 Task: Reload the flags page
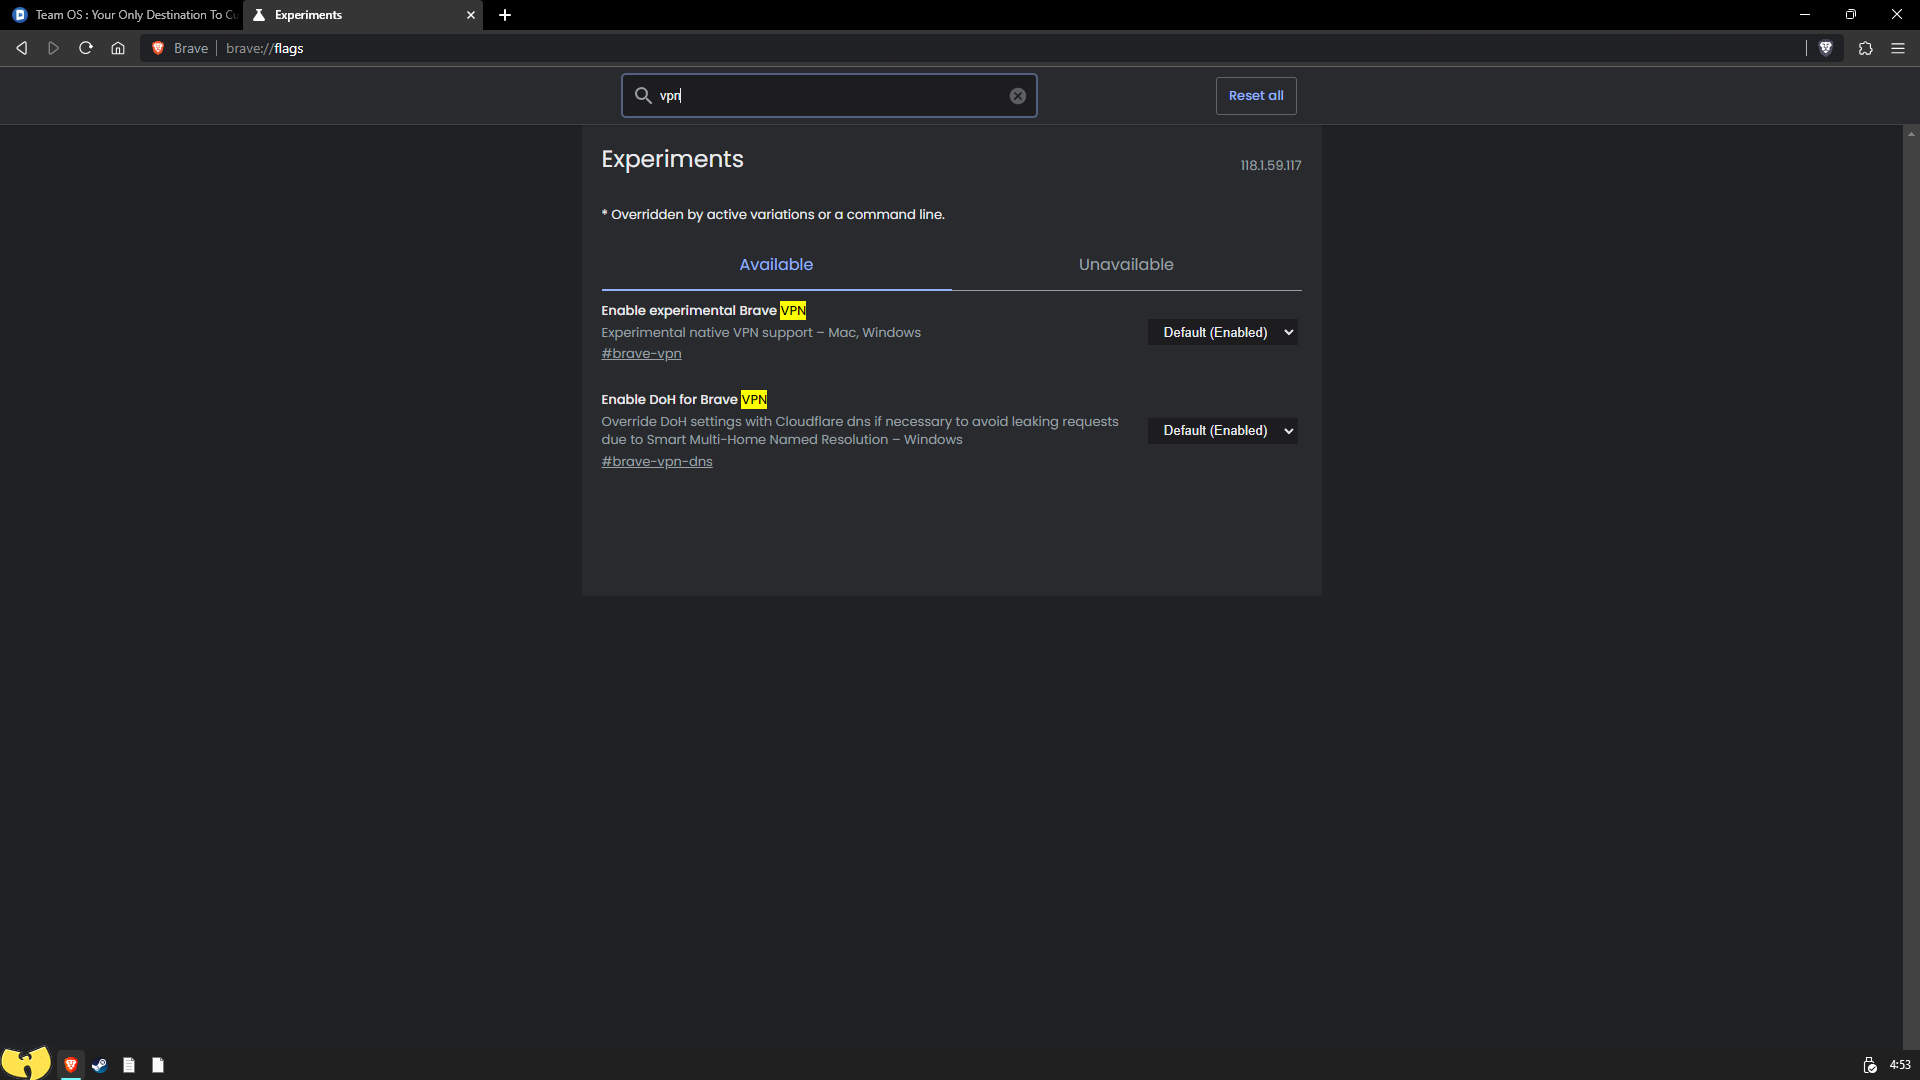tap(86, 48)
